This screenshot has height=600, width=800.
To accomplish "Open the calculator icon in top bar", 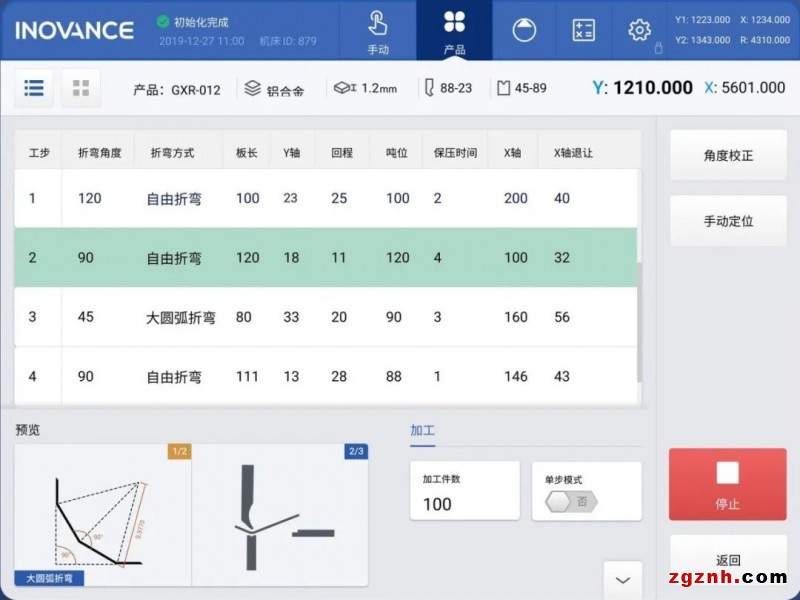I will (583, 31).
